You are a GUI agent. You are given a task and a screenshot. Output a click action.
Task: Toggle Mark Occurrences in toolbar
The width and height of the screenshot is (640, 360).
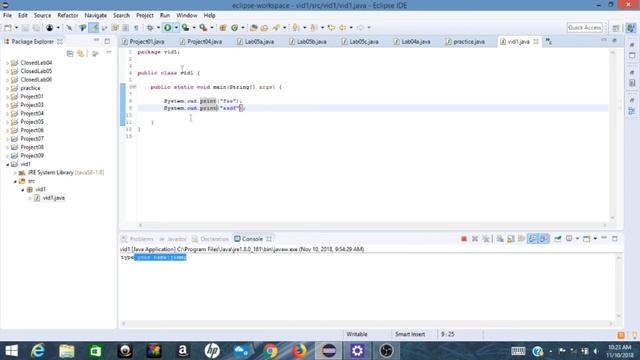pyautogui.click(x=93, y=28)
